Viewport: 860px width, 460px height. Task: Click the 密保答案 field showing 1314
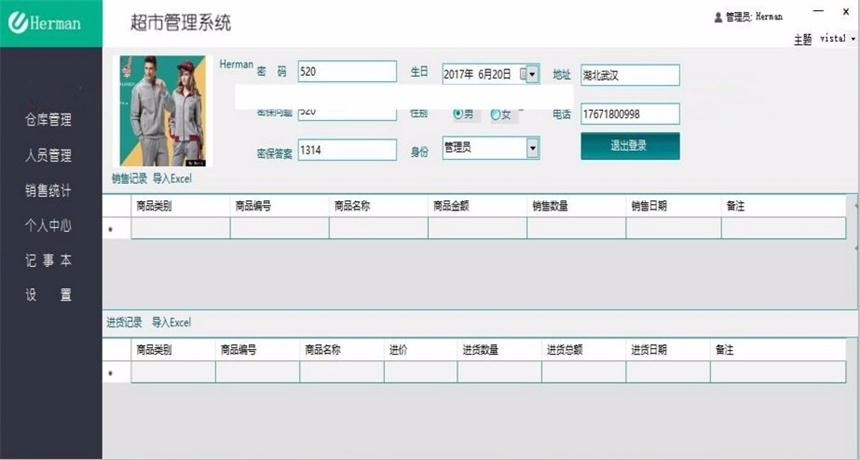347,150
